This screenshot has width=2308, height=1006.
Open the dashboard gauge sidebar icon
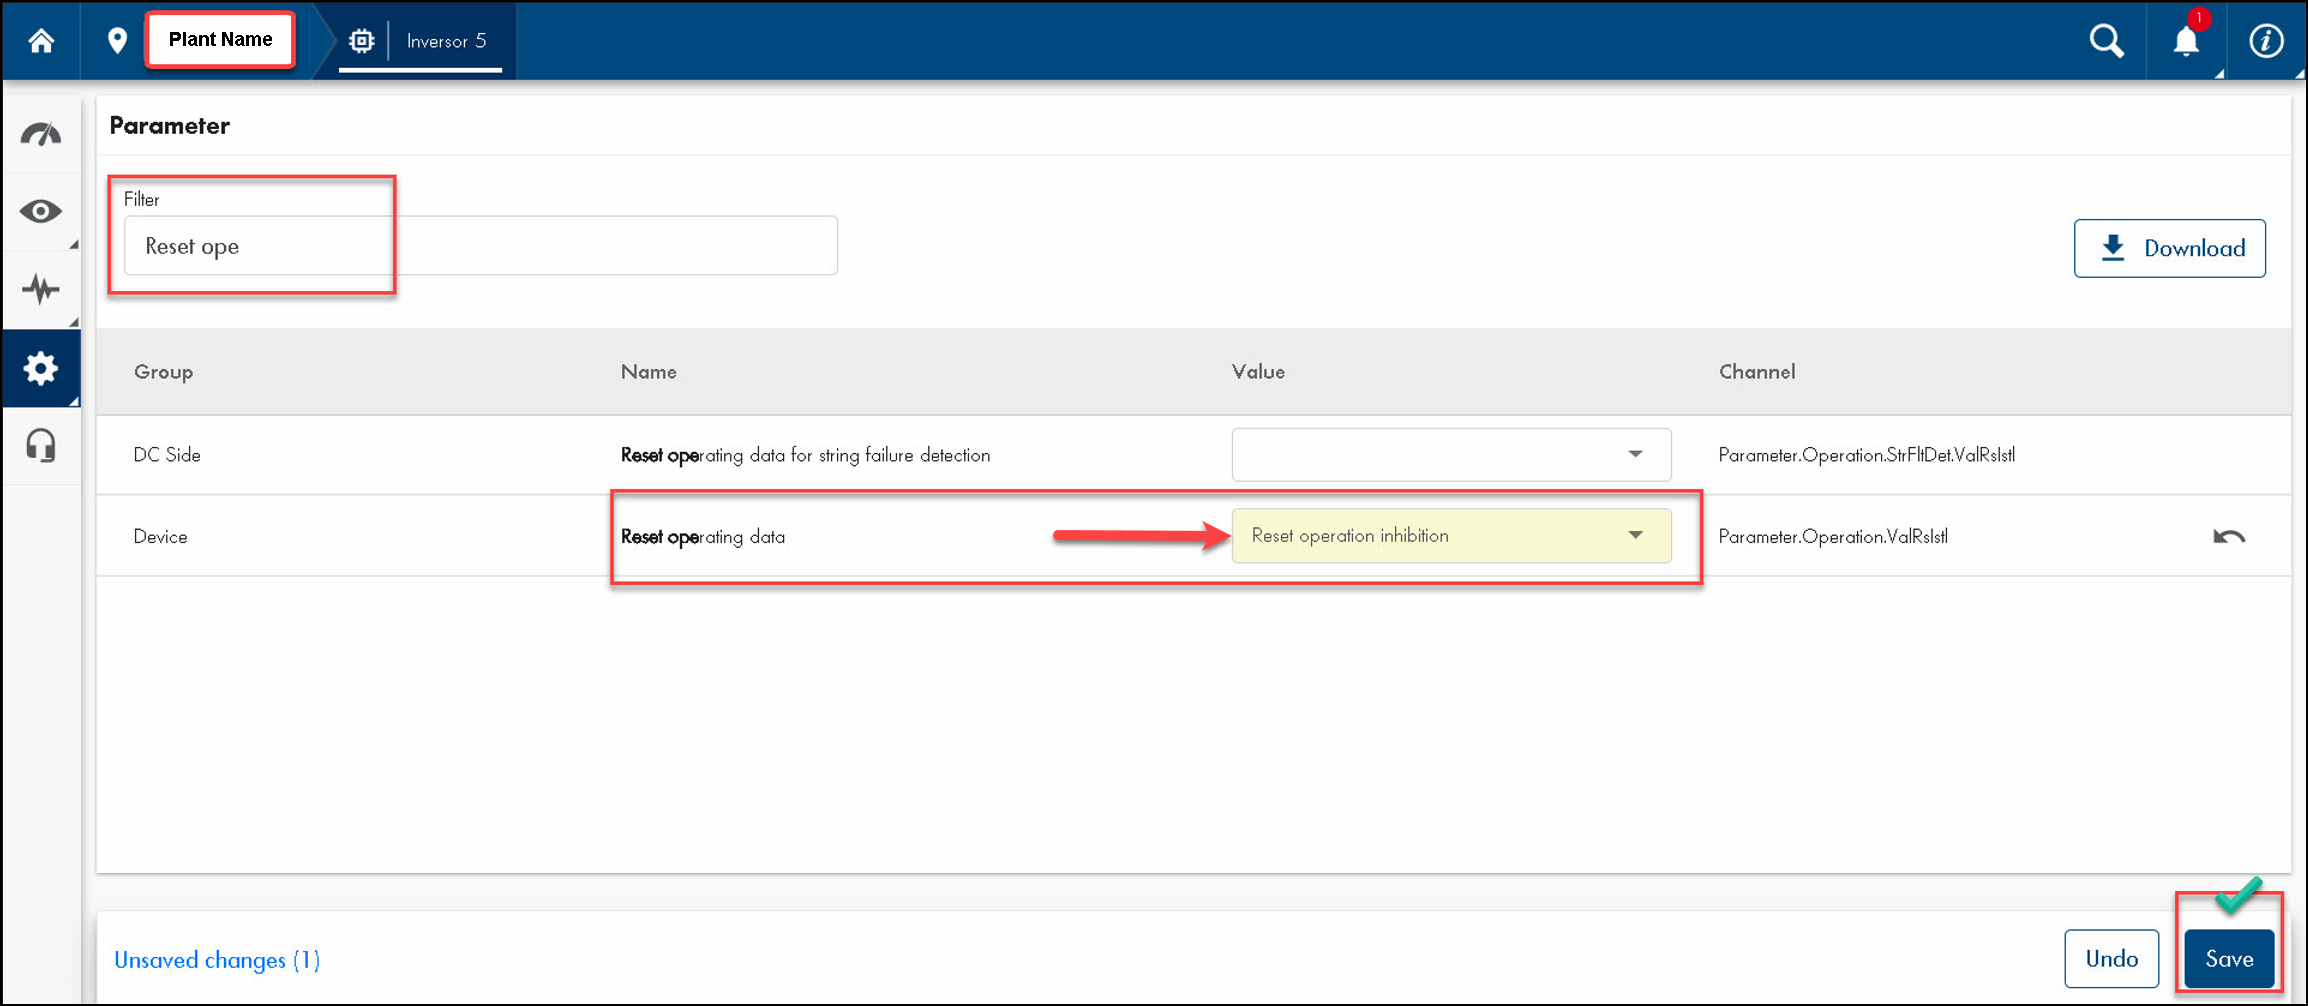[41, 134]
